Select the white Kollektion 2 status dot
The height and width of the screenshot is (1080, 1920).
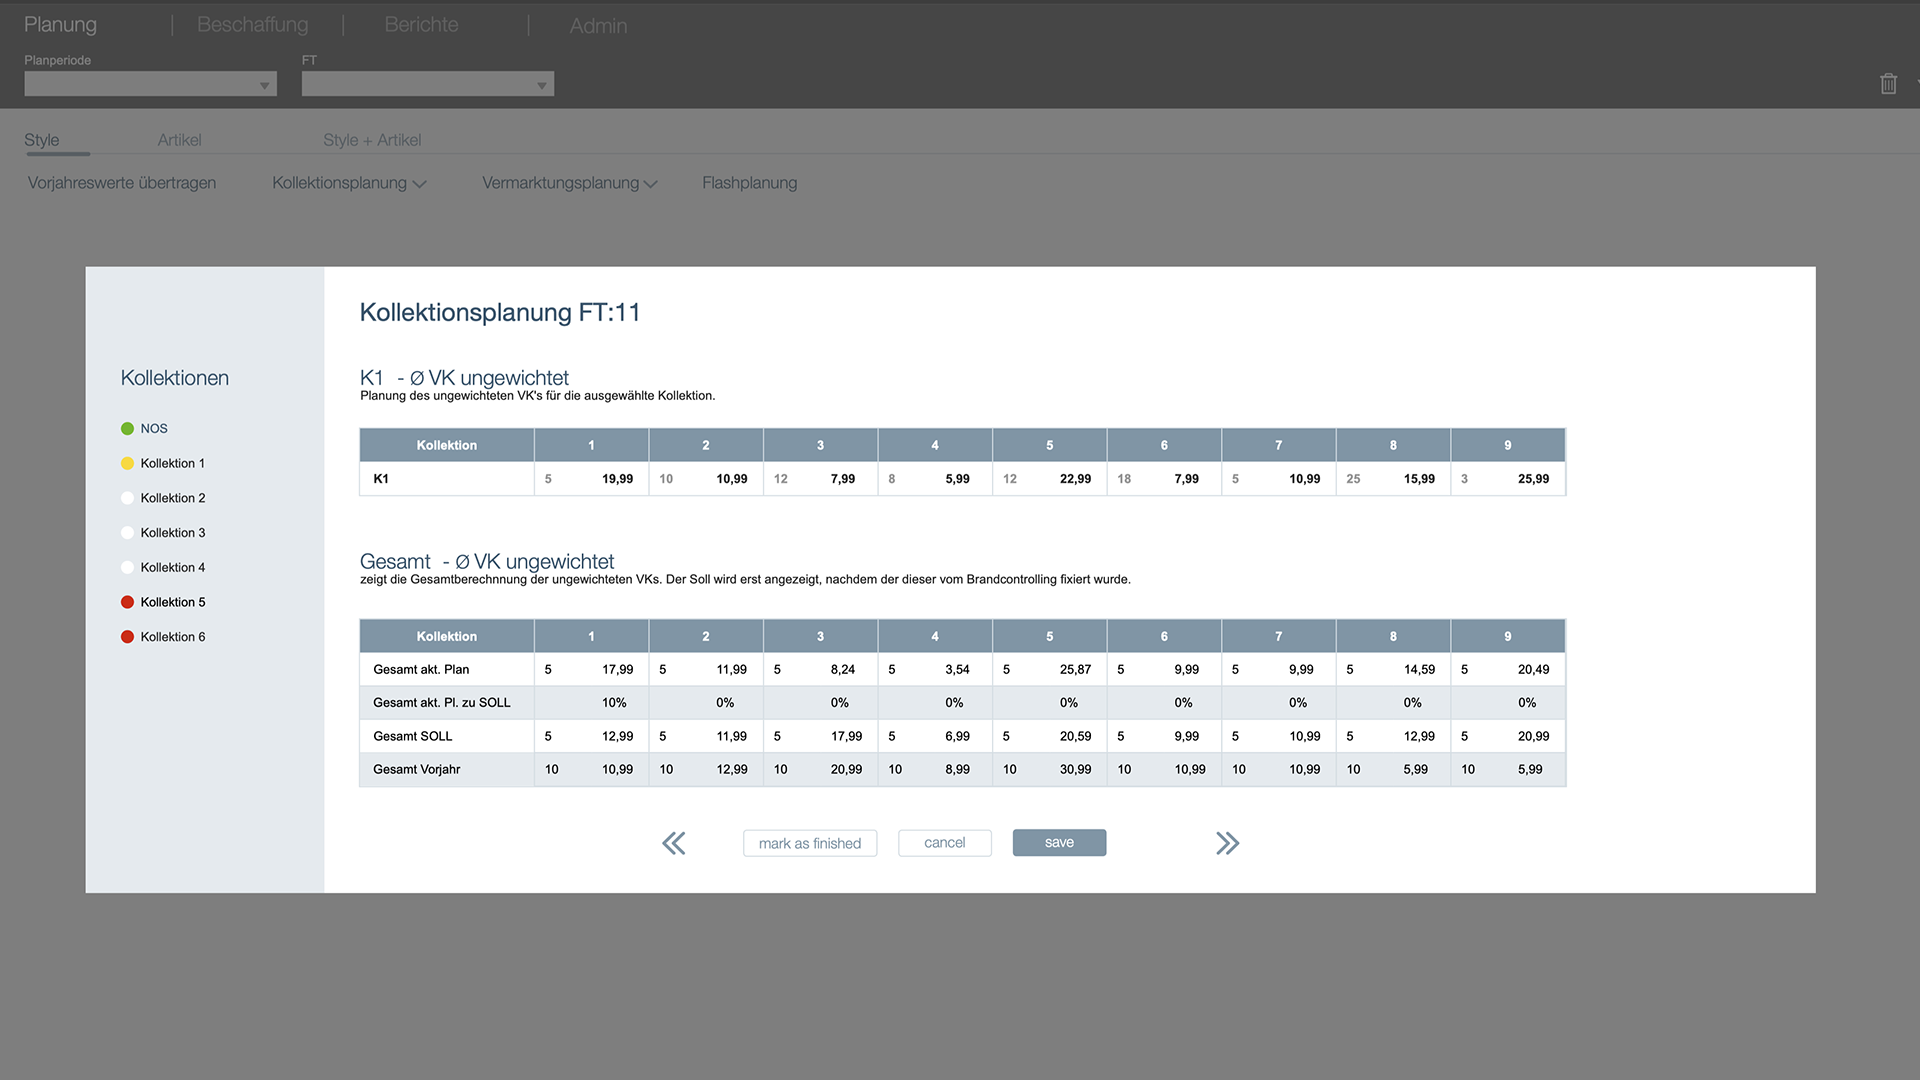click(x=127, y=498)
